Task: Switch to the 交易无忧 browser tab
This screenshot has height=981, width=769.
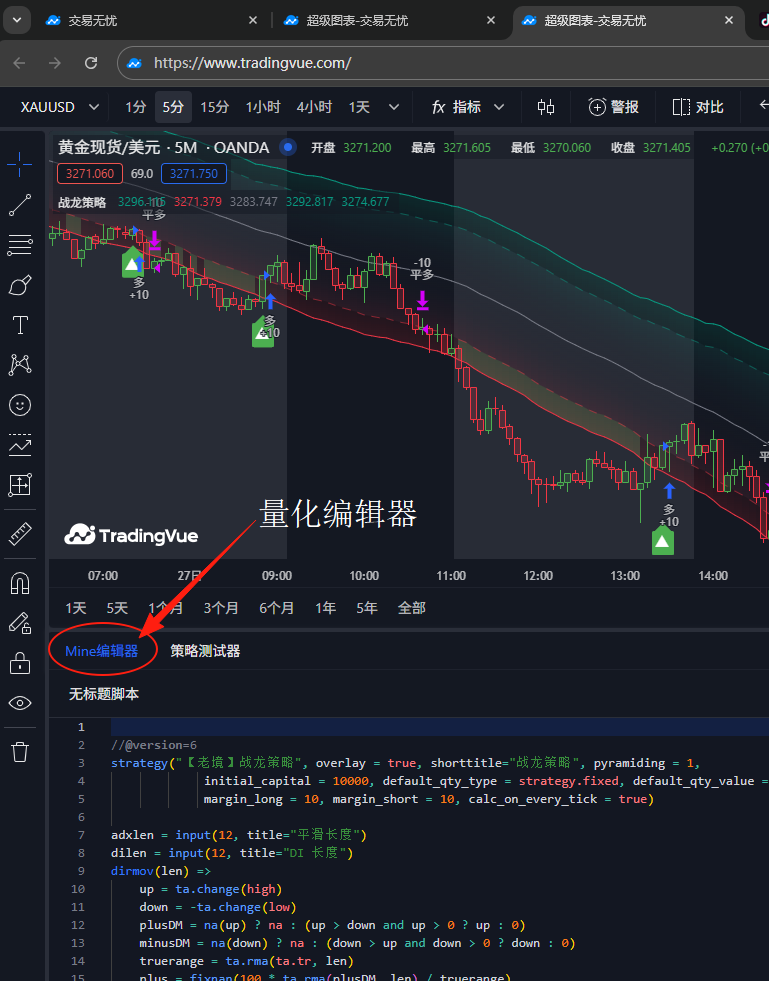Action: point(152,21)
